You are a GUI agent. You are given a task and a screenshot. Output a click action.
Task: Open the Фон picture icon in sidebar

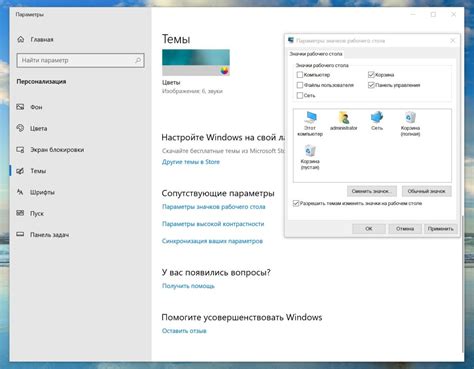[x=20, y=107]
